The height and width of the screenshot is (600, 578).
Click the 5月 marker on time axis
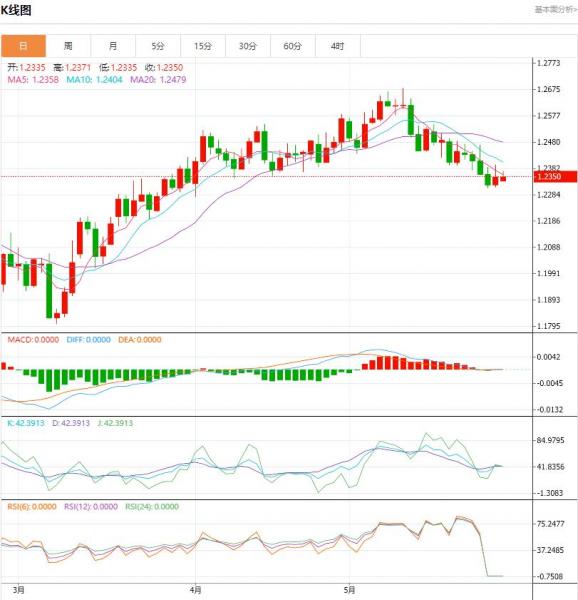tap(349, 590)
